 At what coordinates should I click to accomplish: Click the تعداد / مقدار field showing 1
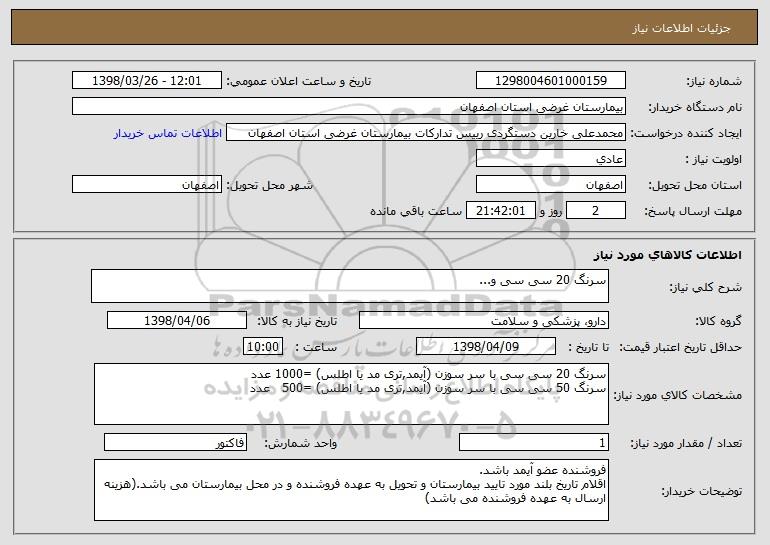coord(534,443)
